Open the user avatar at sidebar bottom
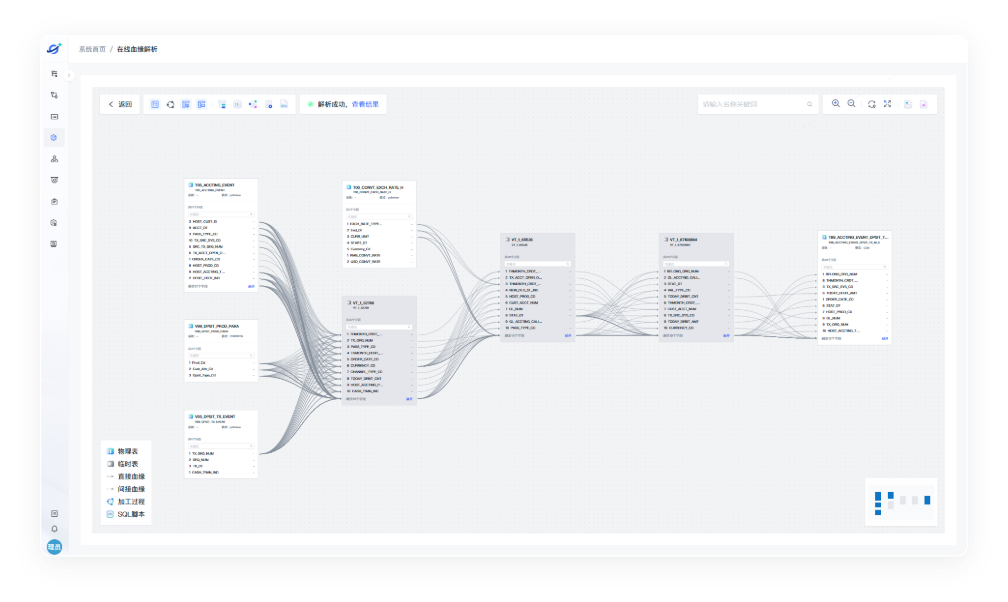1008x602 pixels. tap(54, 547)
